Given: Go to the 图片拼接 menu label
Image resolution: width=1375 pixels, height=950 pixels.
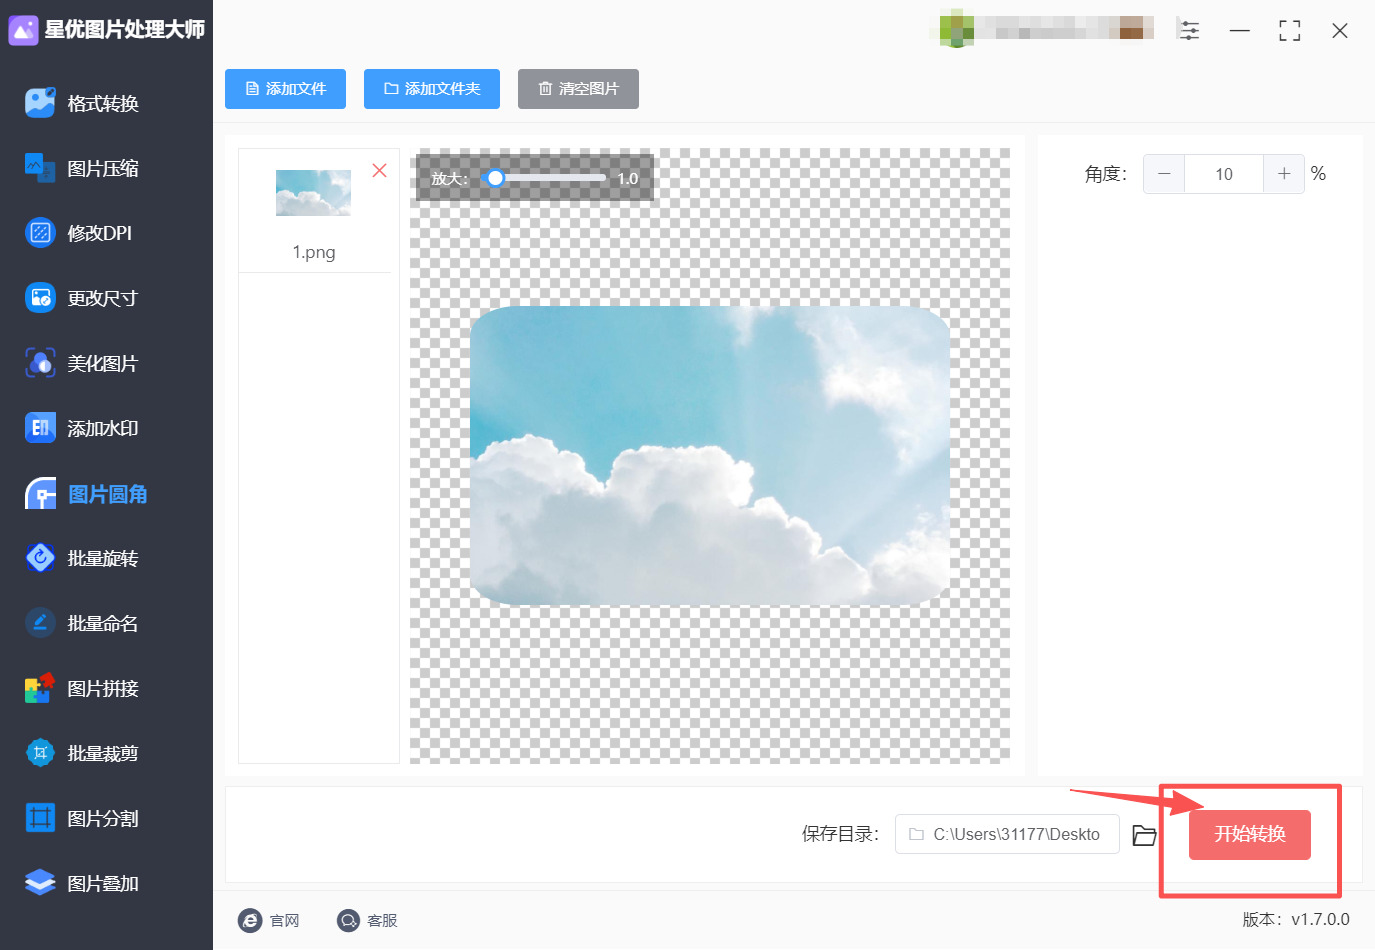Looking at the screenshot, I should pos(103,688).
